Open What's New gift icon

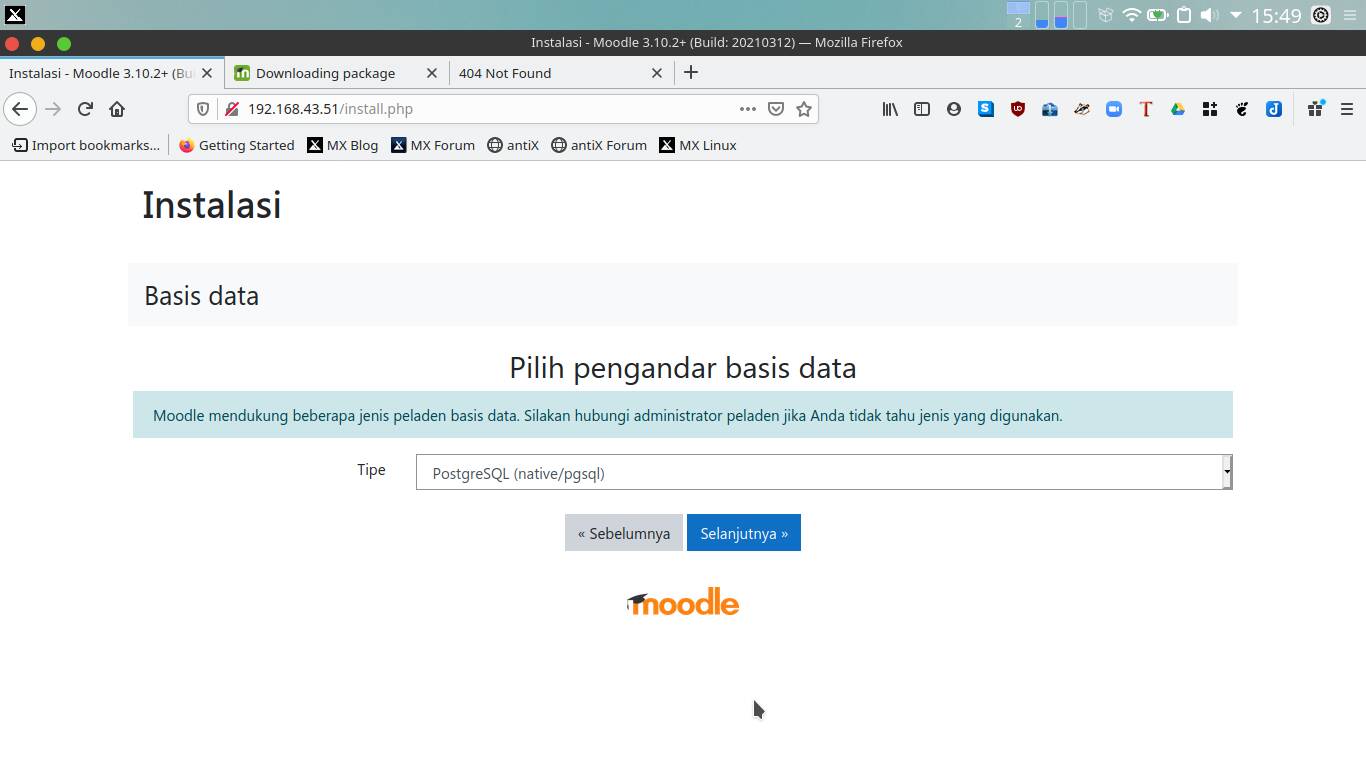pyautogui.click(x=1316, y=108)
